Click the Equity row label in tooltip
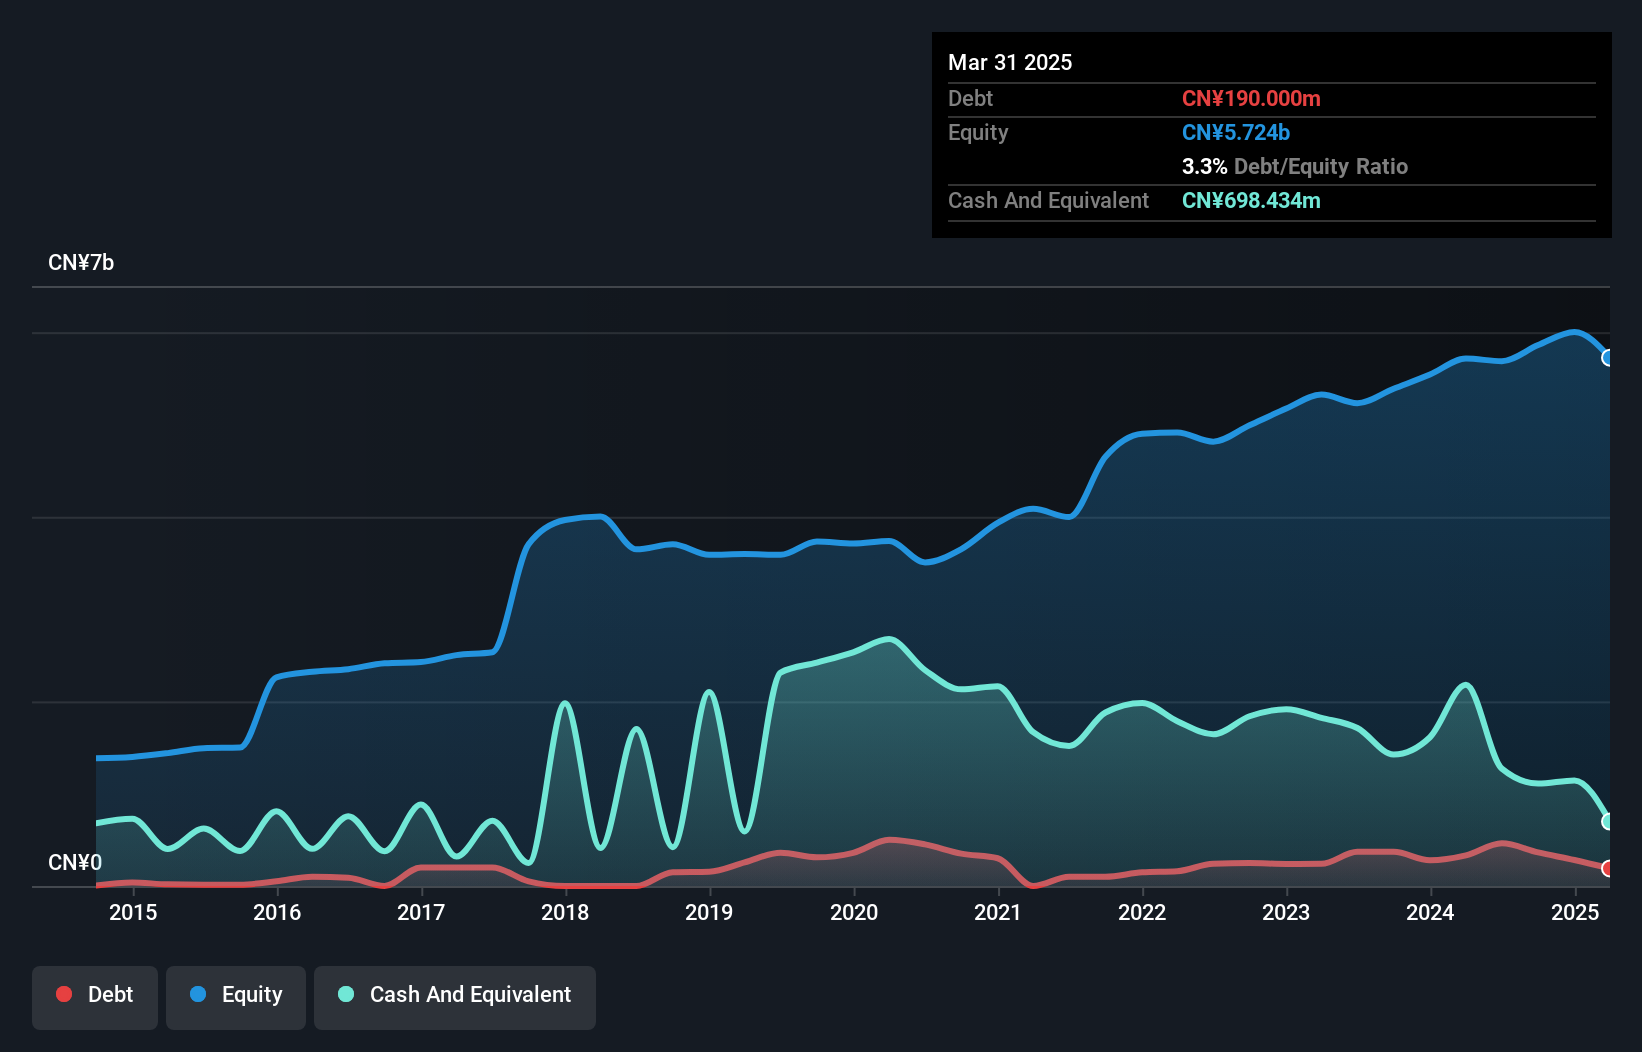Screen dimensions: 1642x1052 978,133
